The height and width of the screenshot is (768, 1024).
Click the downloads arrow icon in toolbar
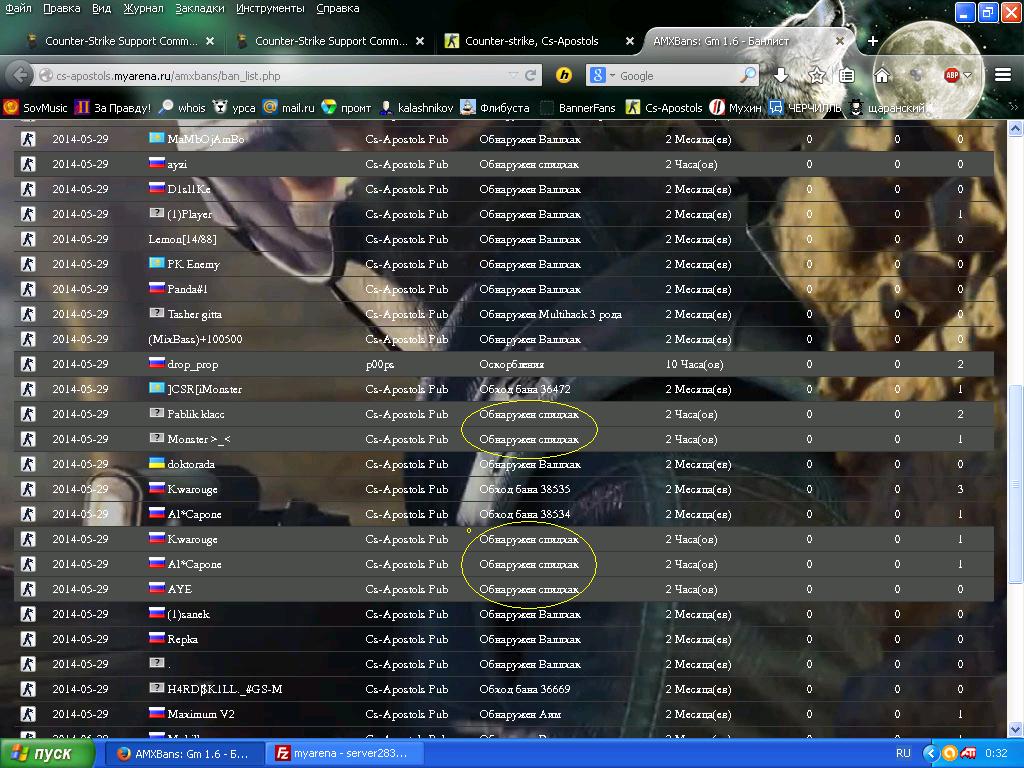click(781, 76)
